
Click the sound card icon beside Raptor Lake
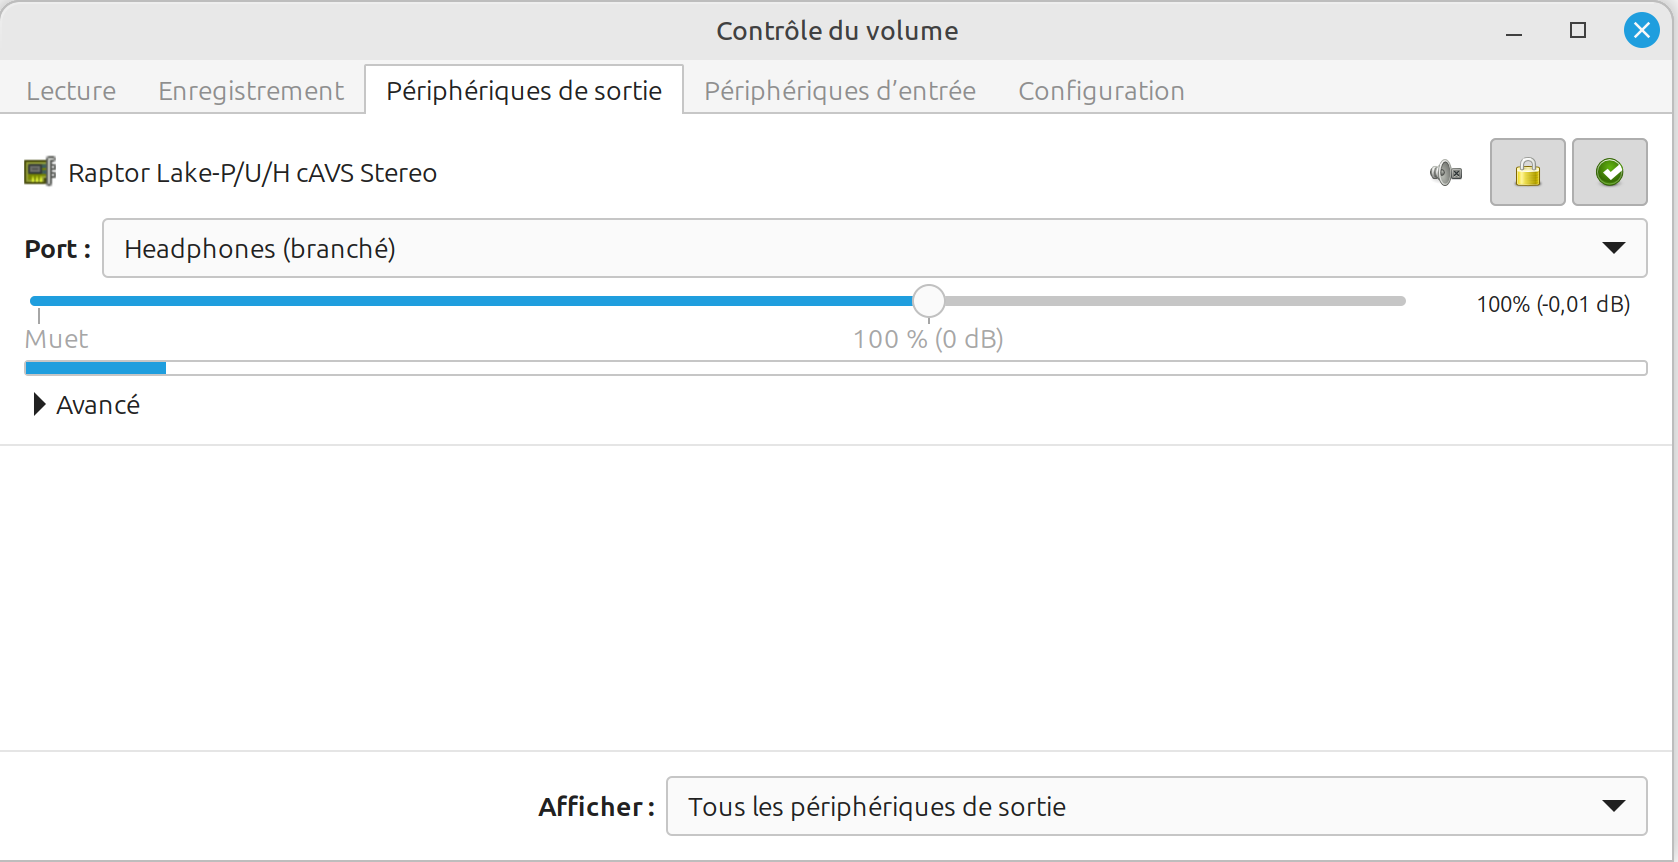(40, 172)
